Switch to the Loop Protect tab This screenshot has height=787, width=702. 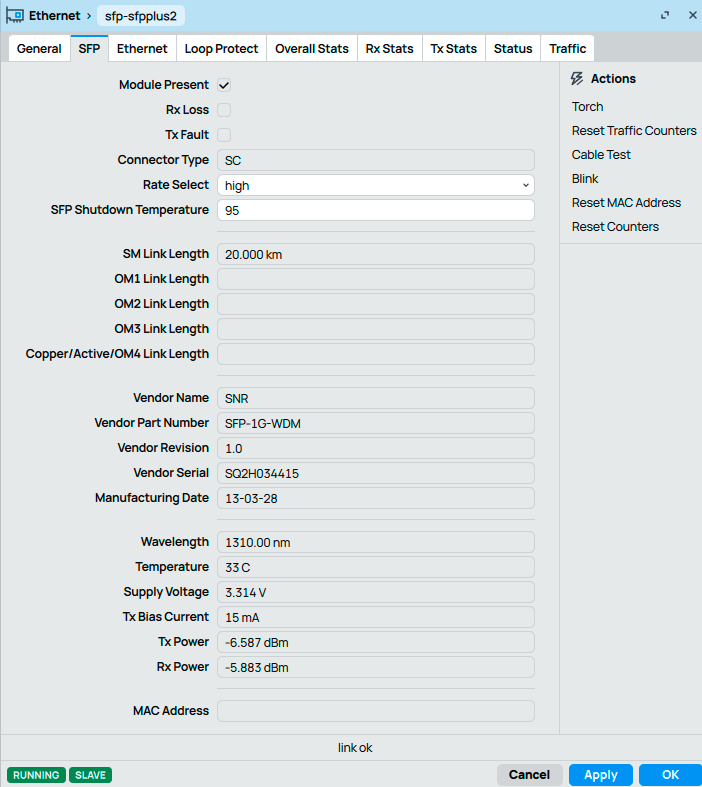tap(221, 49)
